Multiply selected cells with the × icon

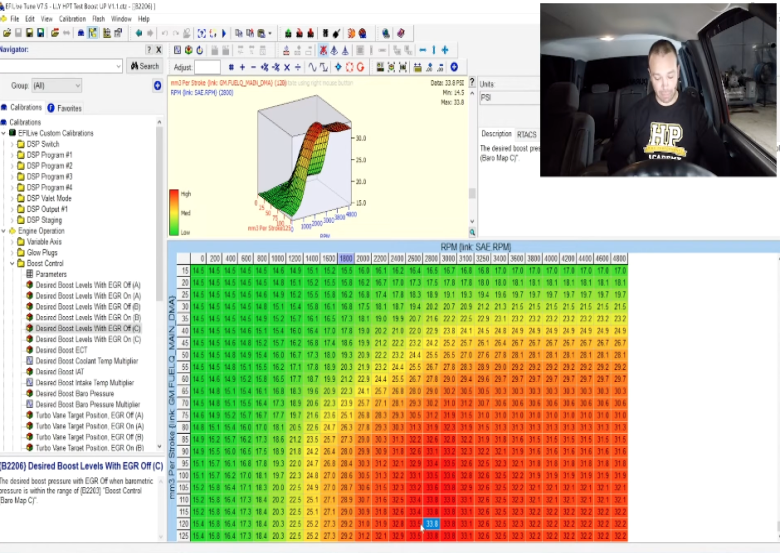point(287,67)
